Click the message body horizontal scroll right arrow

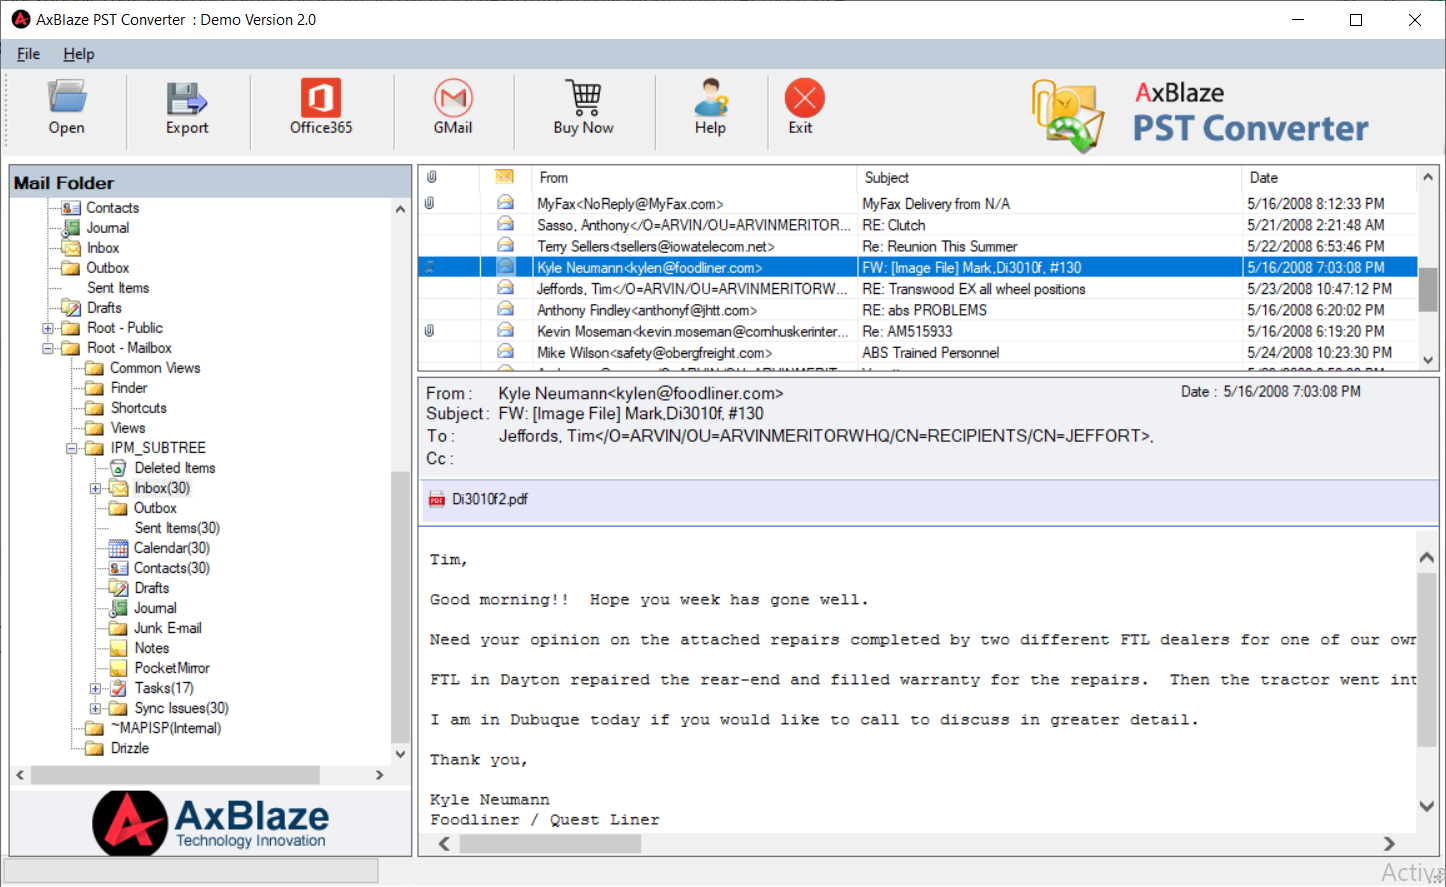(1389, 844)
